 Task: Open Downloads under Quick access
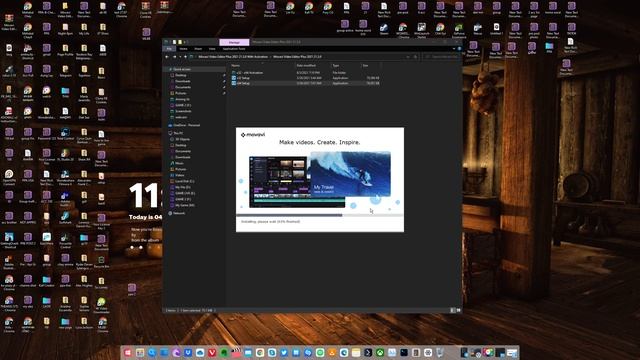click(182, 81)
